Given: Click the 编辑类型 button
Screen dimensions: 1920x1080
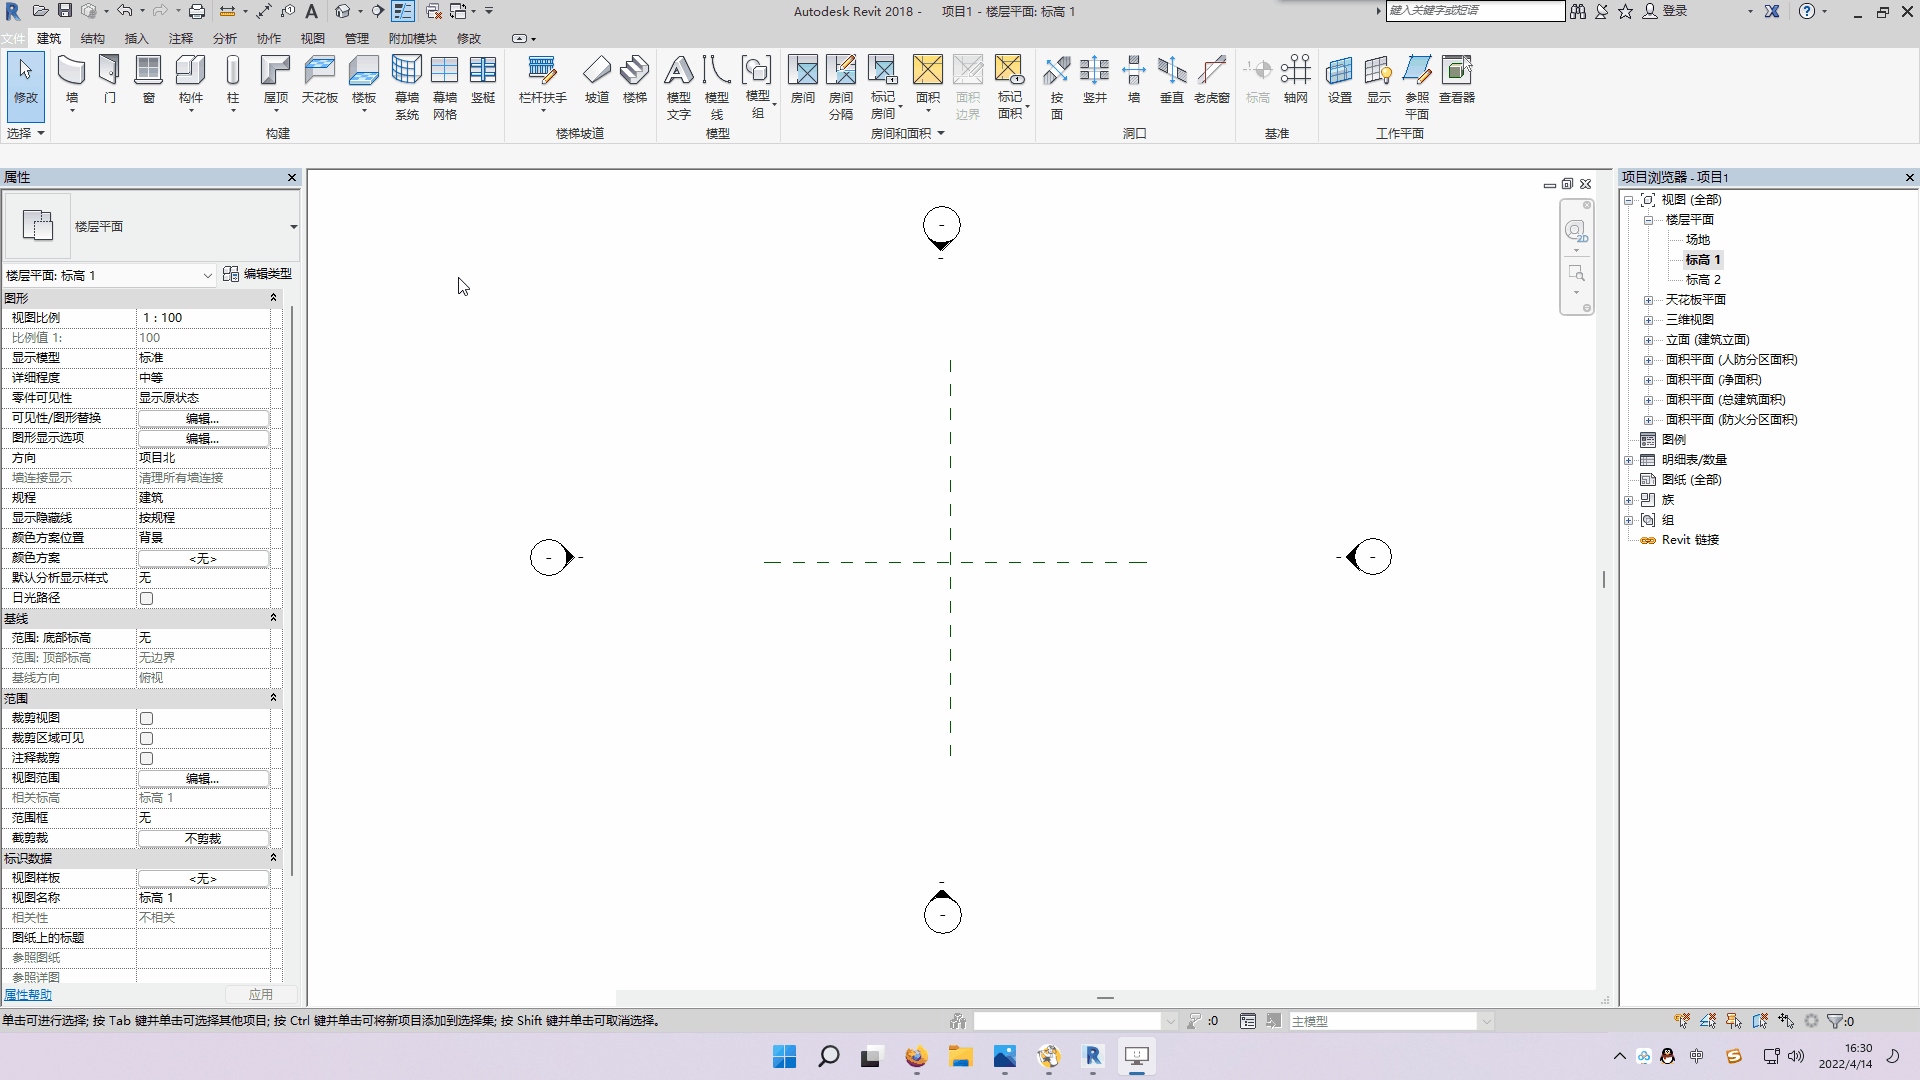Looking at the screenshot, I should click(x=258, y=274).
